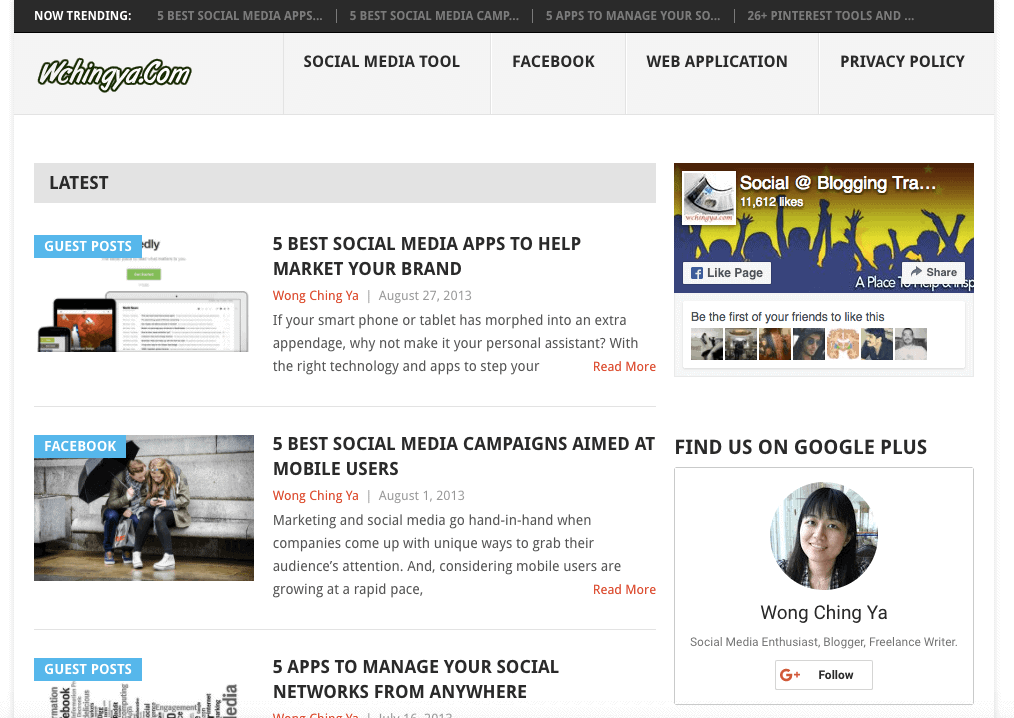Image resolution: width=1014 pixels, height=718 pixels.
Task: Click the Wchingya.Com site logo
Action: [x=114, y=74]
